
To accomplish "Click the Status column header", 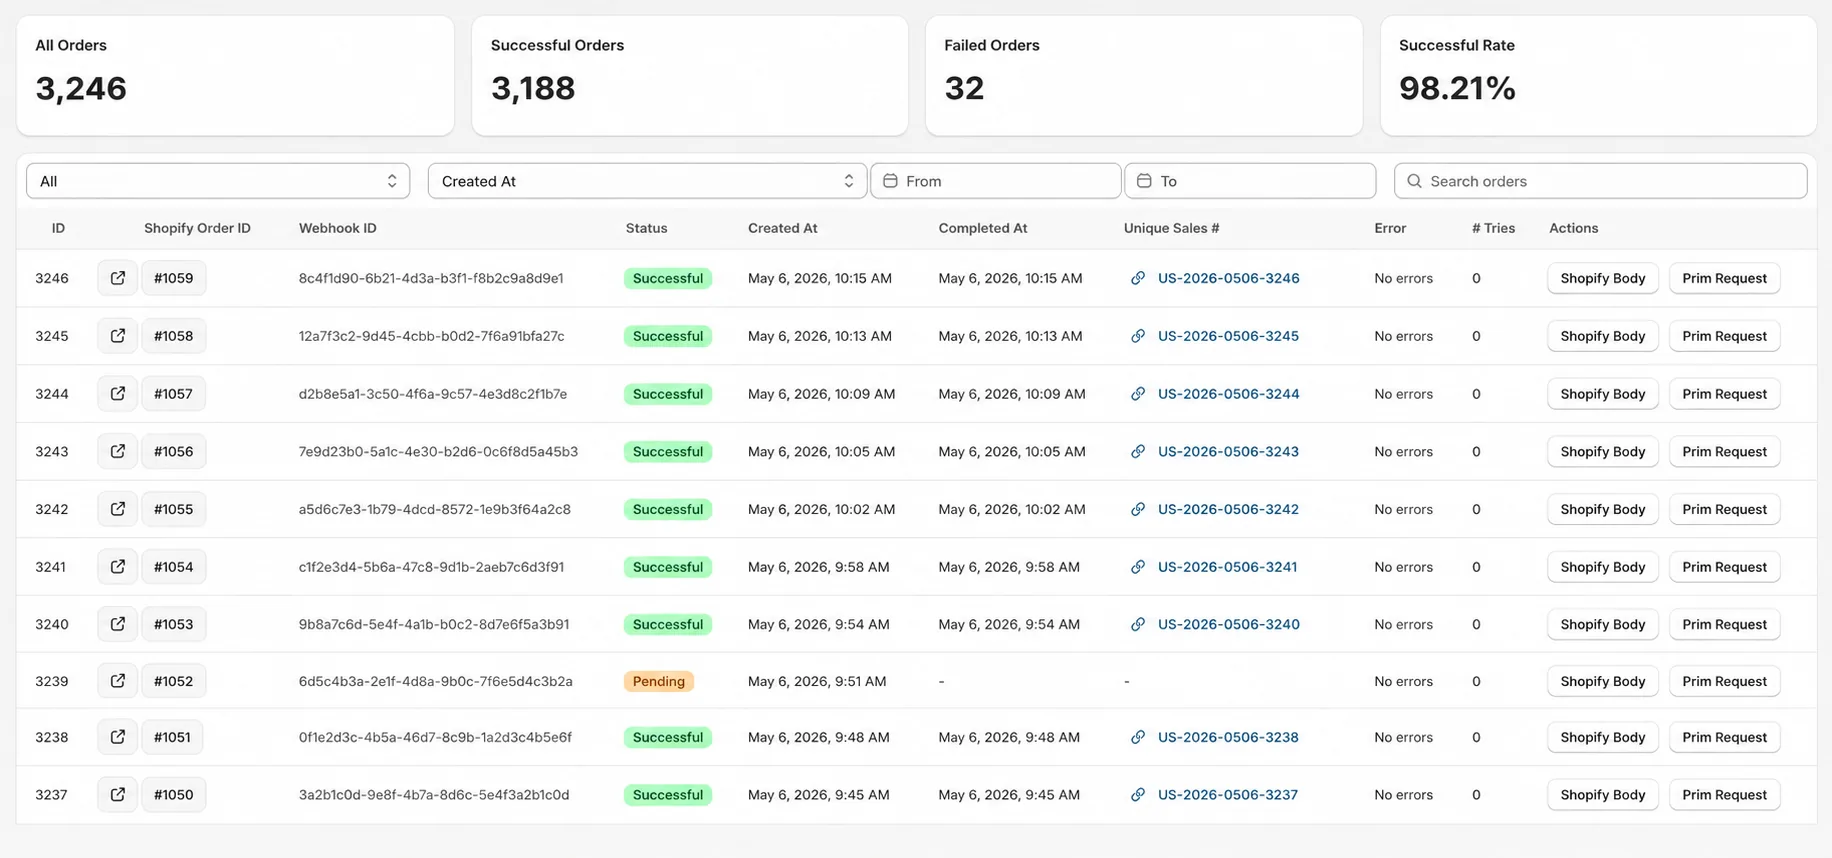I will tap(646, 228).
